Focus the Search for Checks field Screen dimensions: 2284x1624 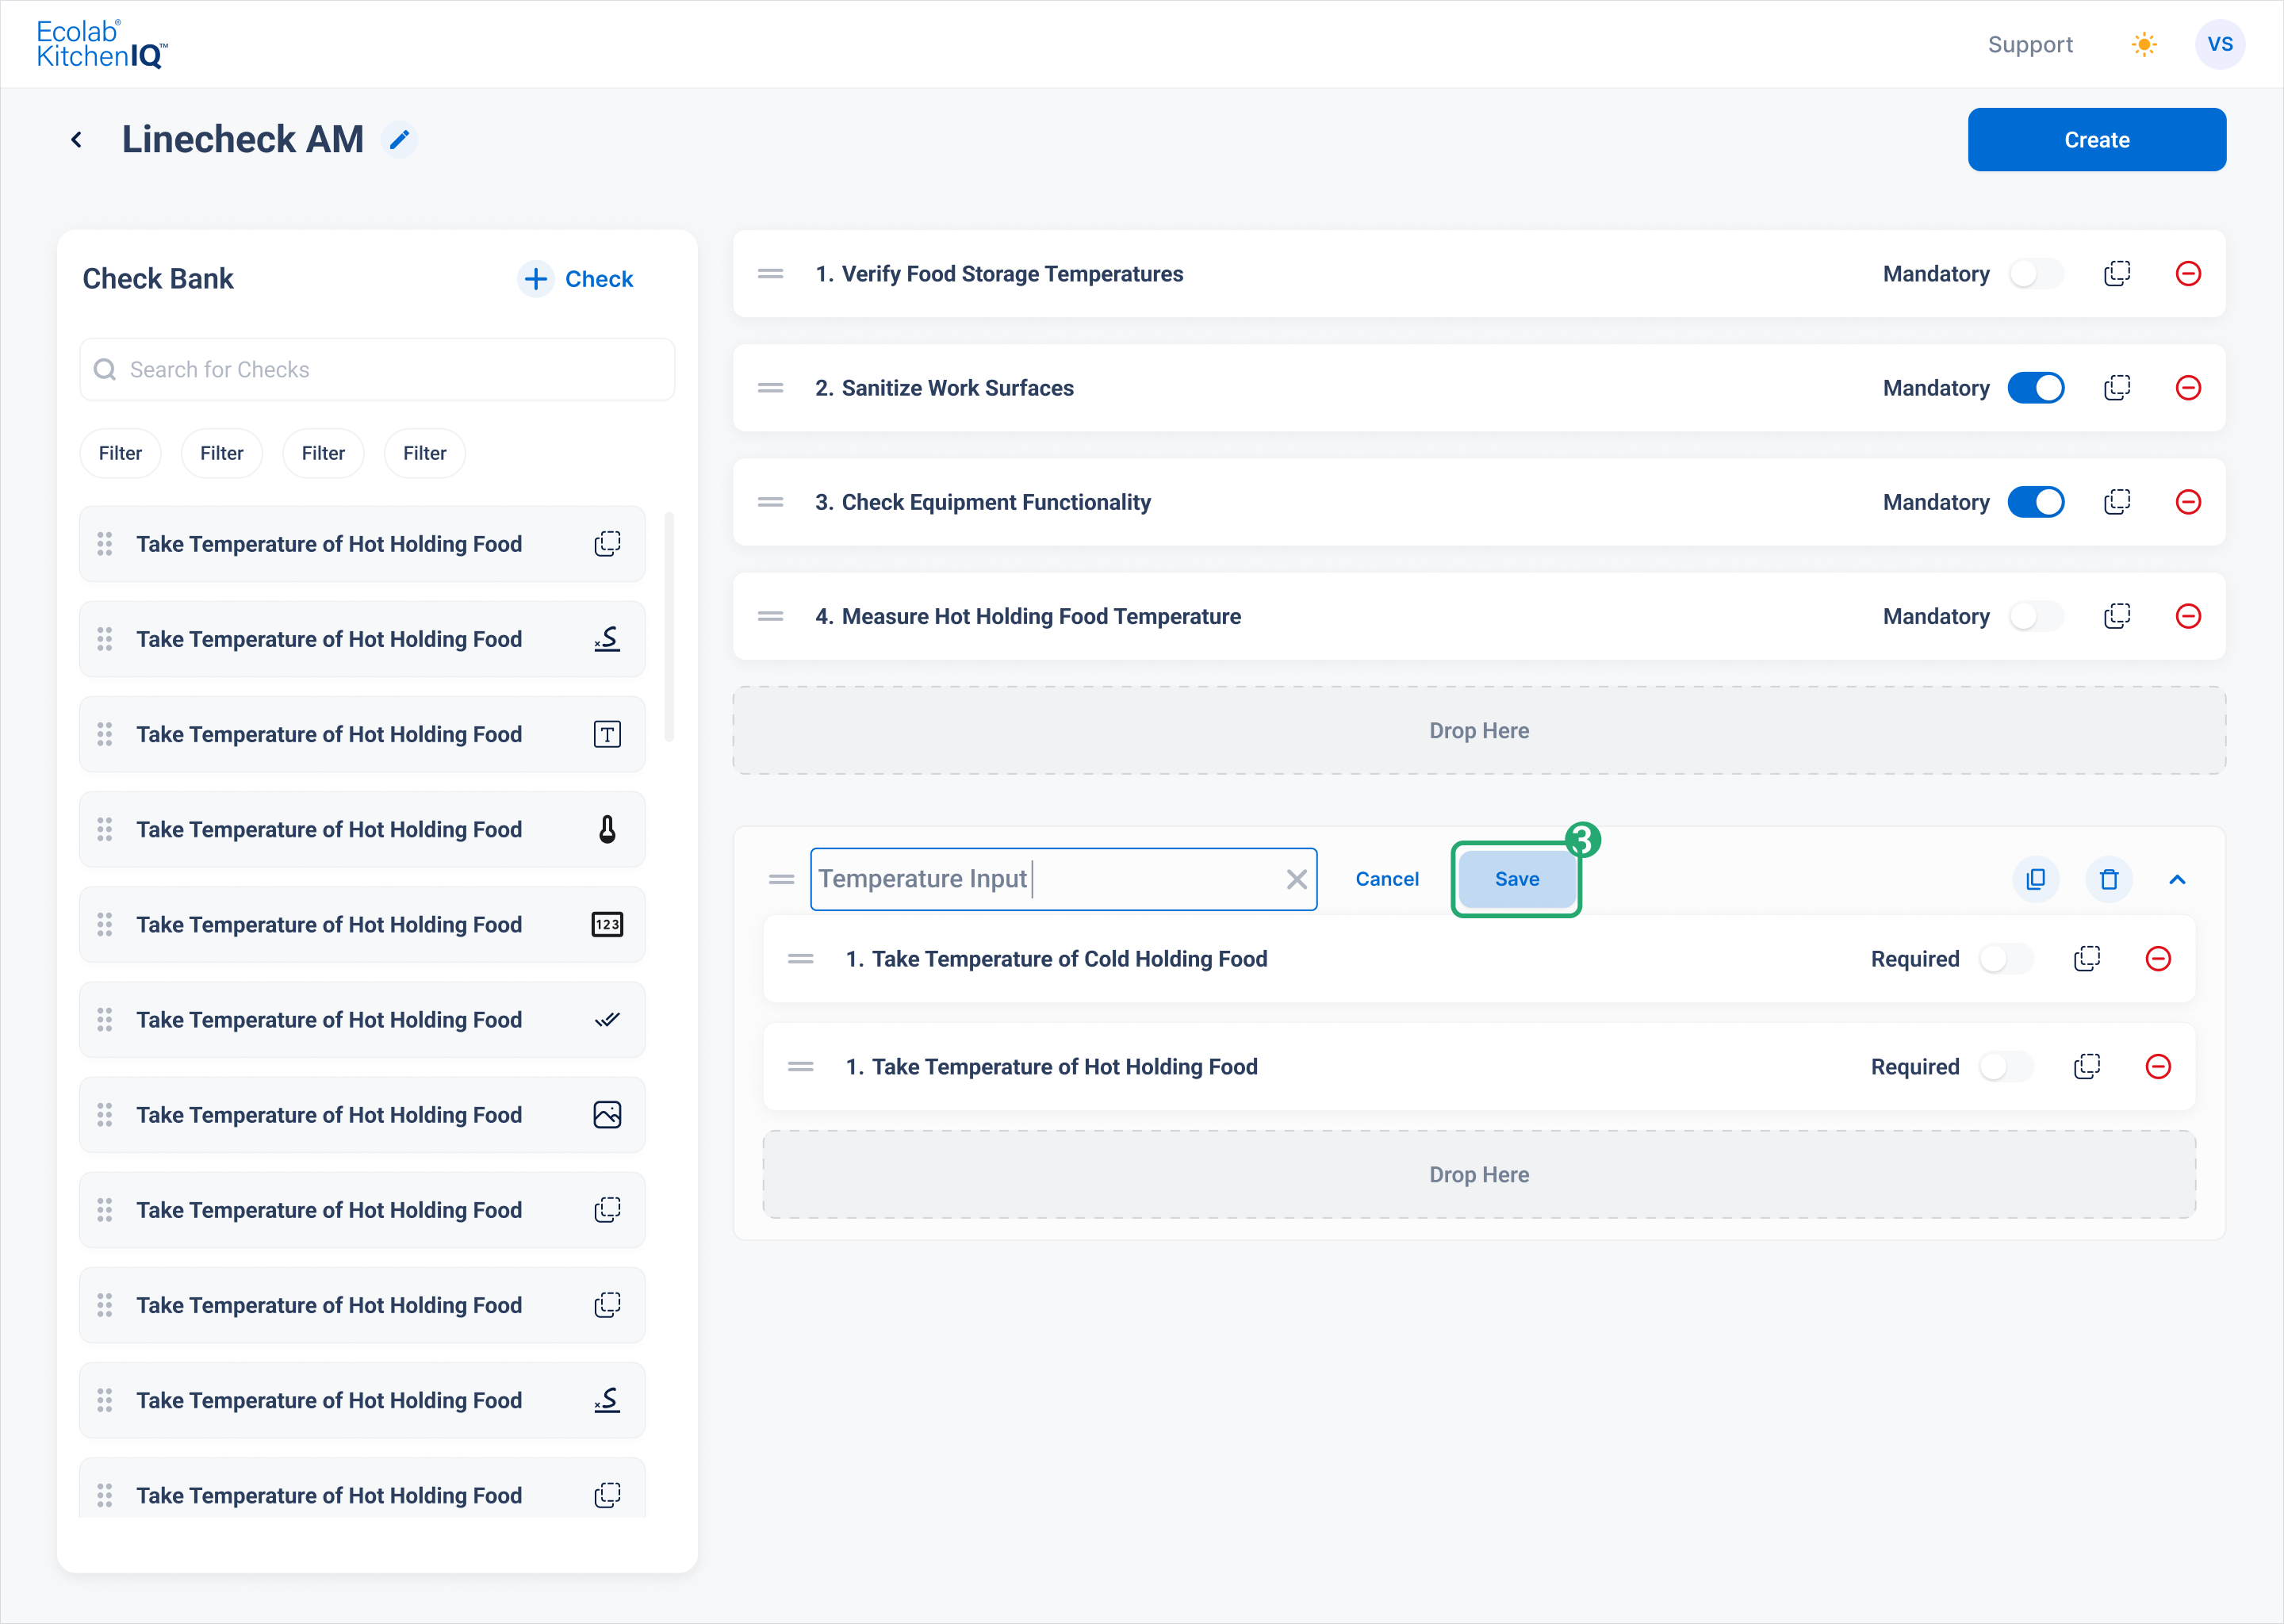click(x=377, y=370)
